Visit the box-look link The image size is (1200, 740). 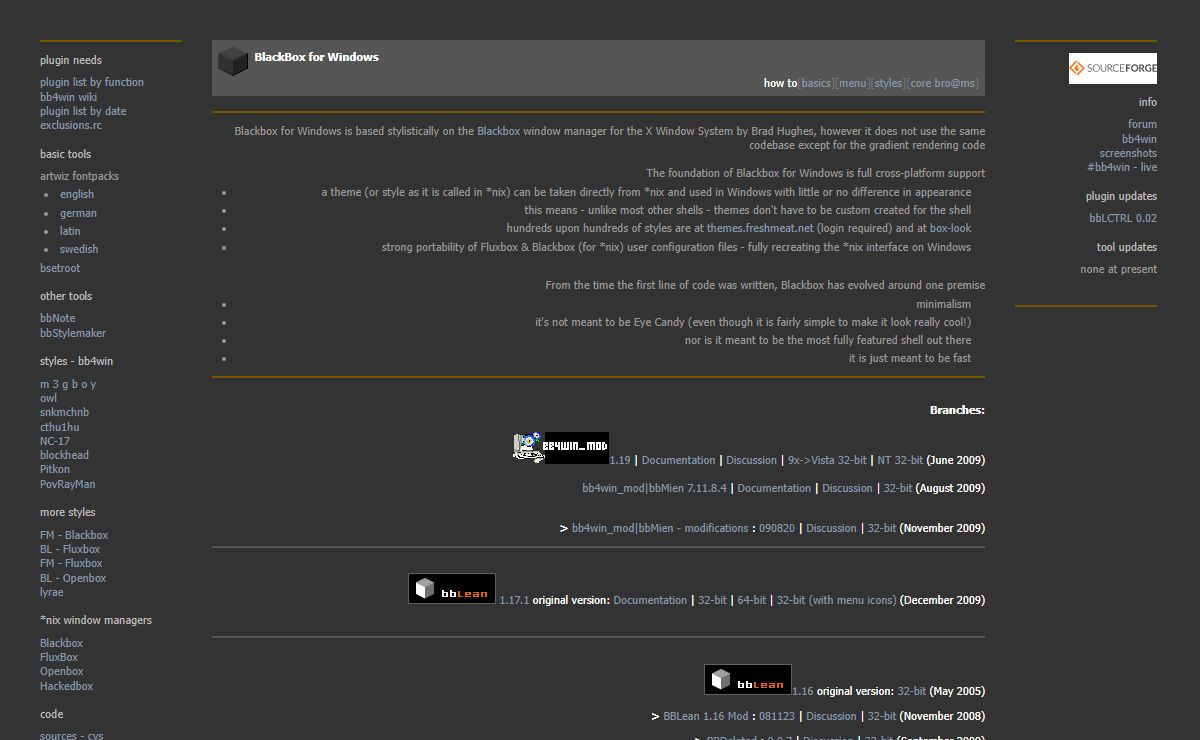click(x=950, y=228)
